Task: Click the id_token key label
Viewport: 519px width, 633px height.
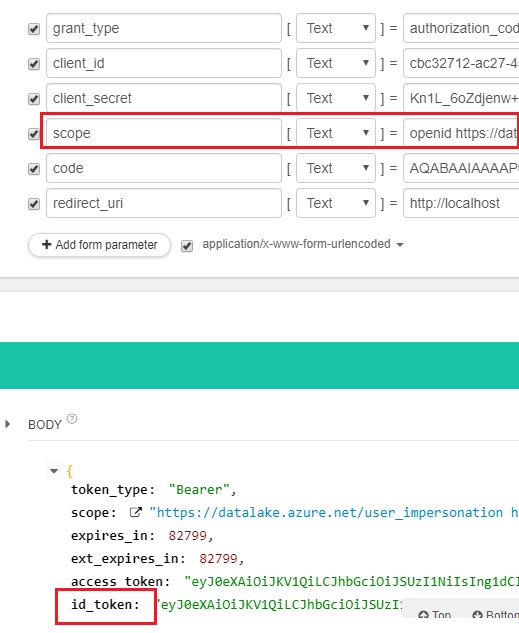Action: pyautogui.click(x=105, y=605)
